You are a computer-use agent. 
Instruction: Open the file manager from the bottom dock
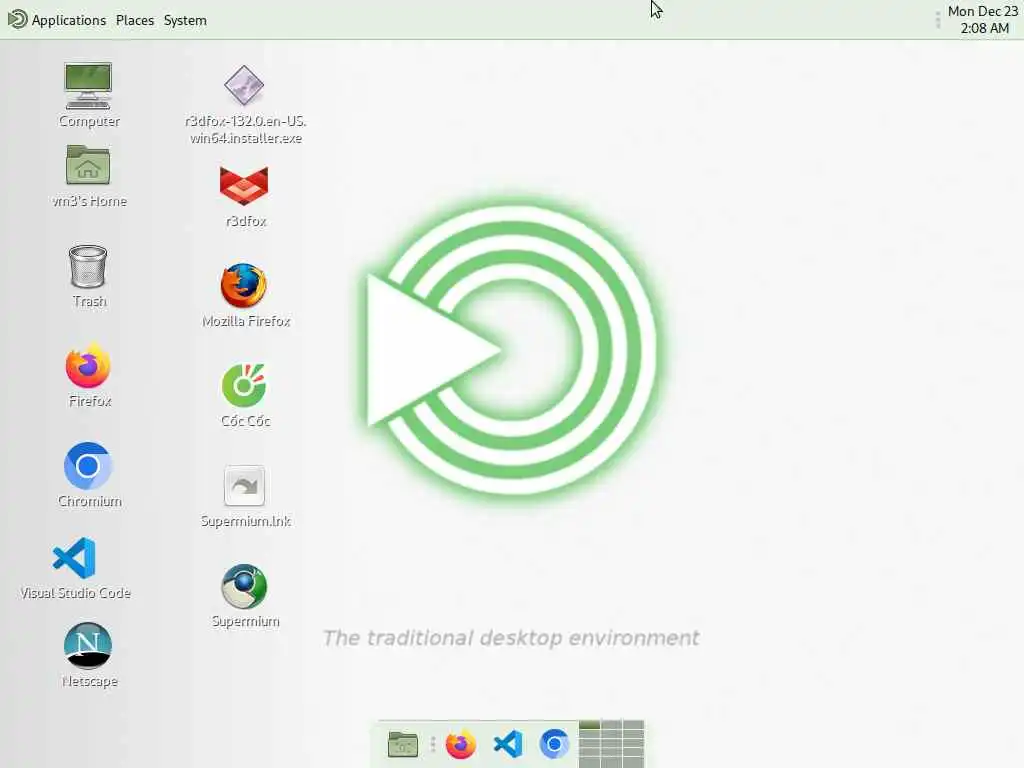[x=403, y=744]
